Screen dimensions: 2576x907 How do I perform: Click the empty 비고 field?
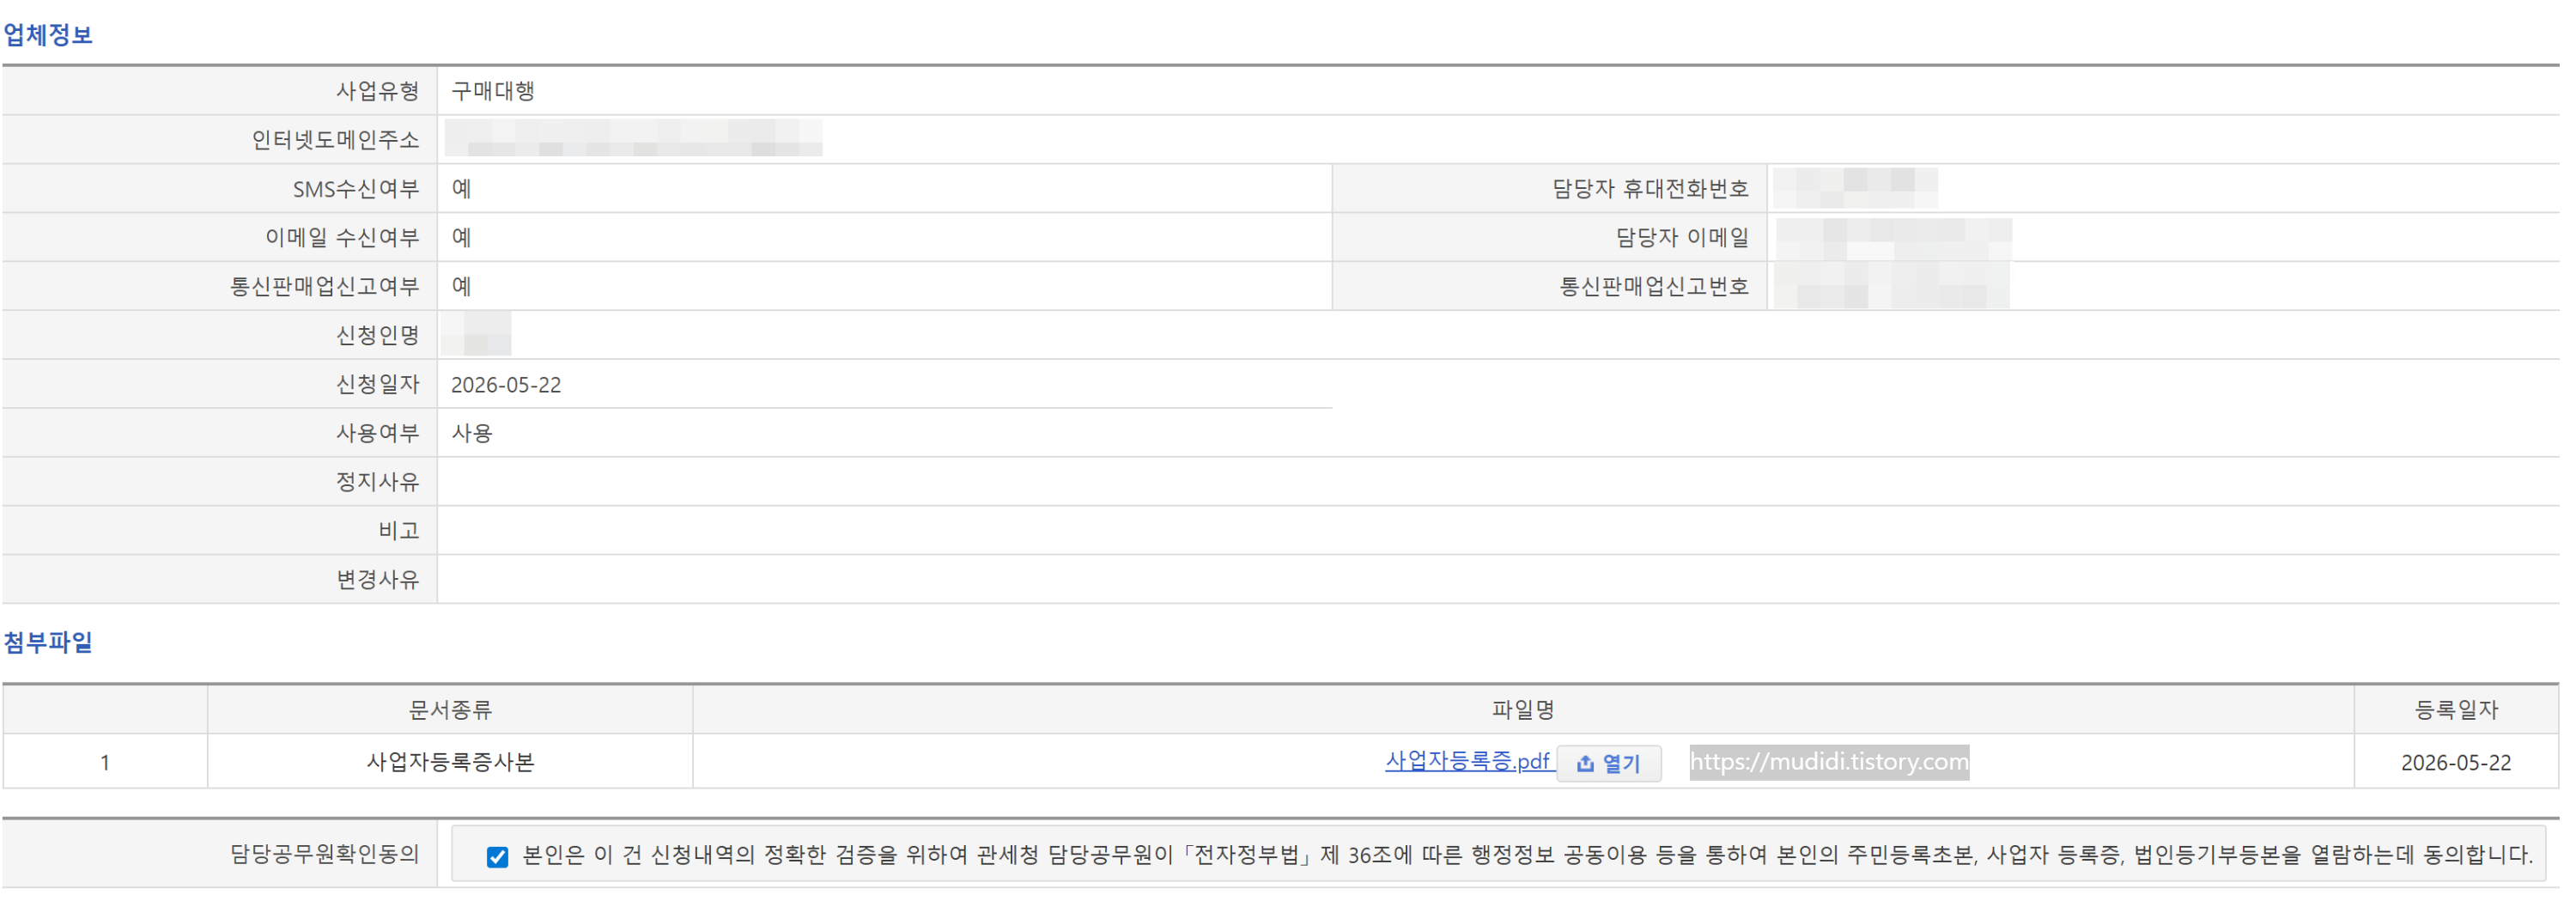pos(1498,531)
